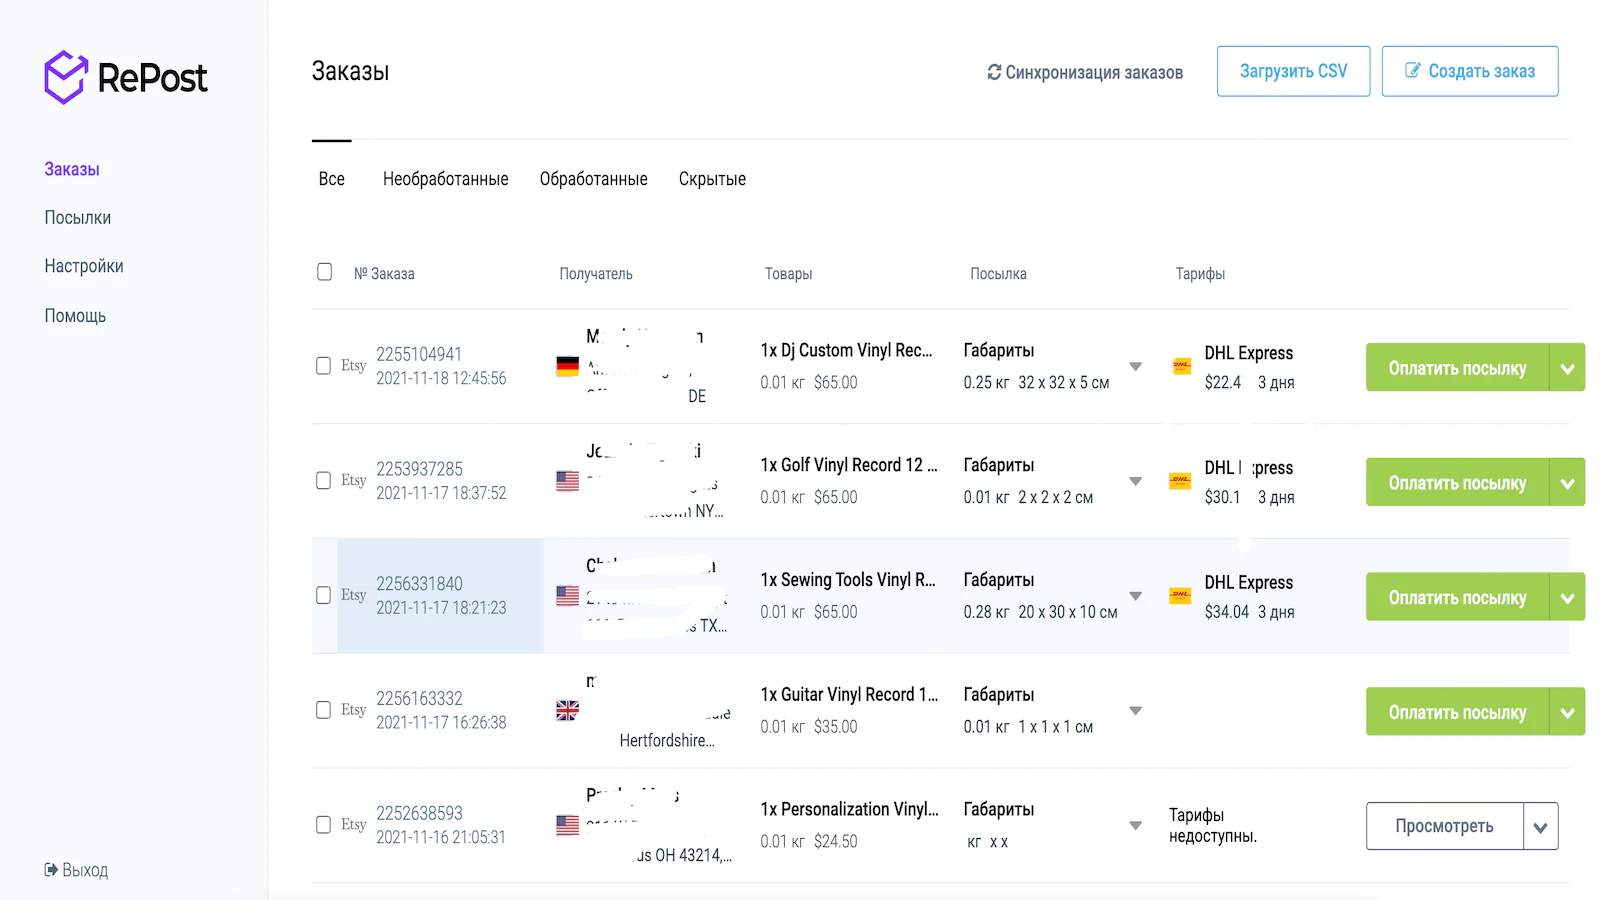This screenshot has height=900, width=1600.
Task: Click the German flag icon for order 2255104941
Action: pyautogui.click(x=567, y=366)
